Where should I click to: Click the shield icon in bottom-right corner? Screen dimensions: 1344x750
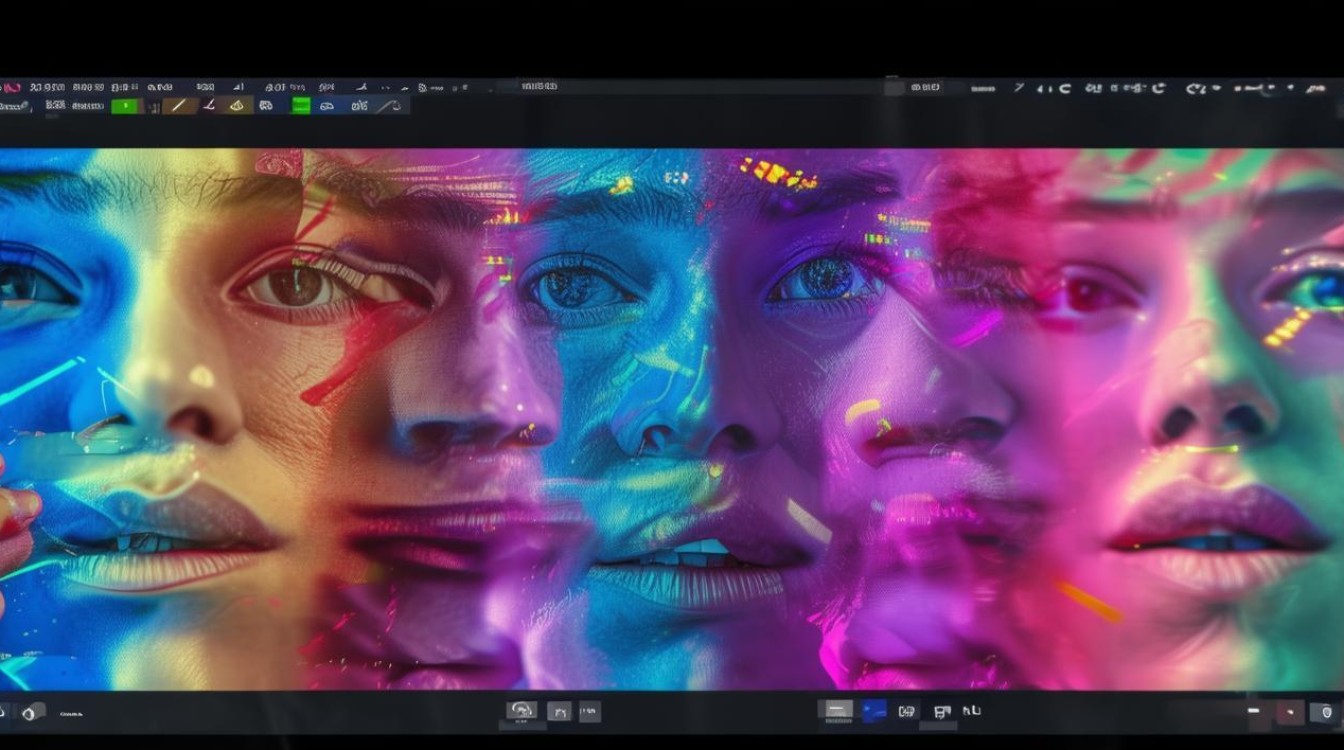(1326, 712)
